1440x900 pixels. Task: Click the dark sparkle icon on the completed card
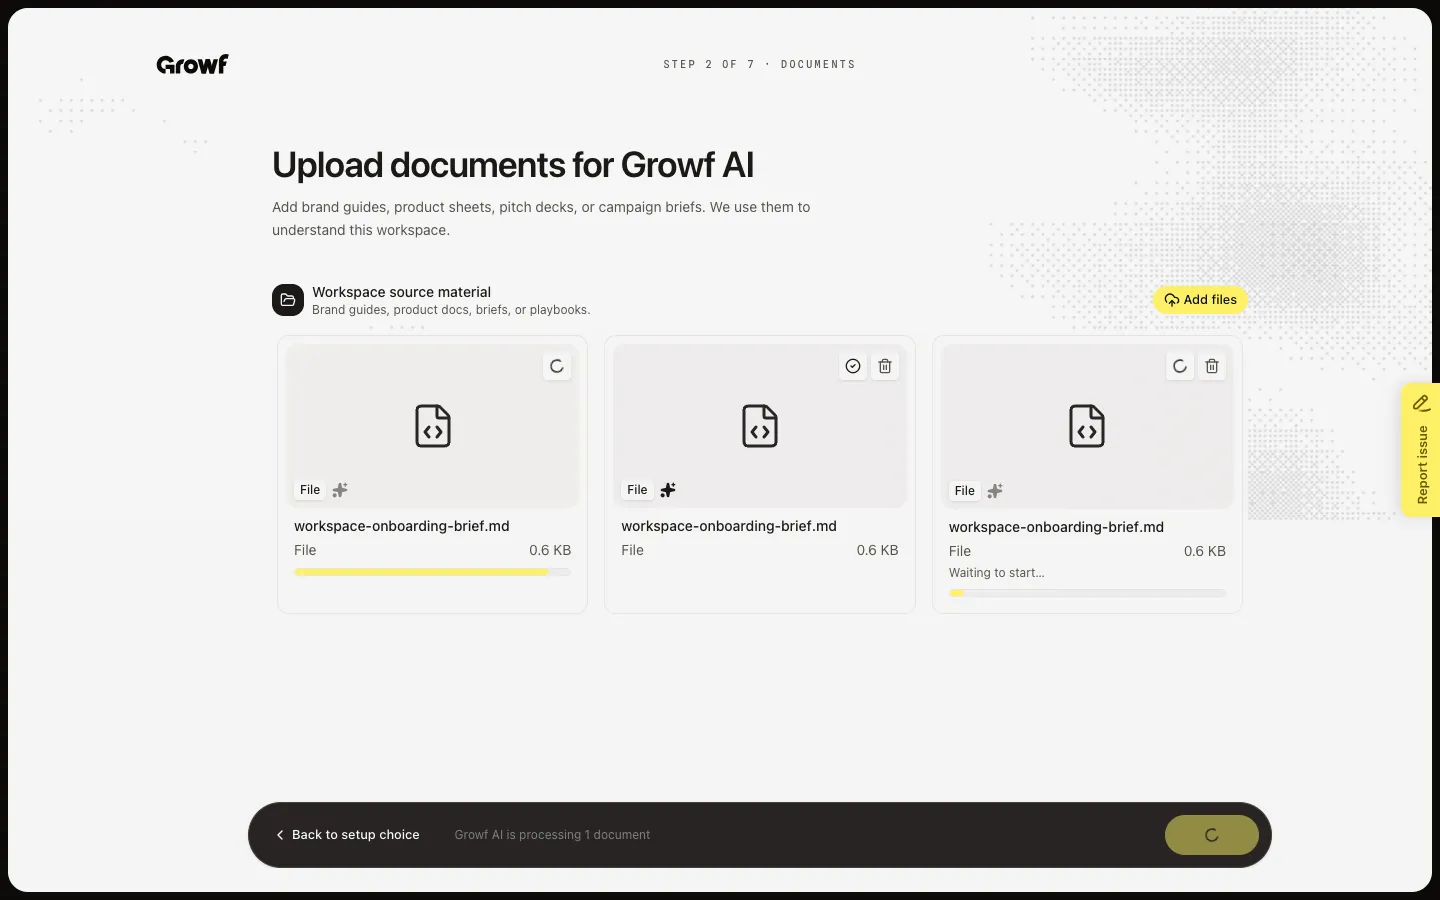pos(668,490)
